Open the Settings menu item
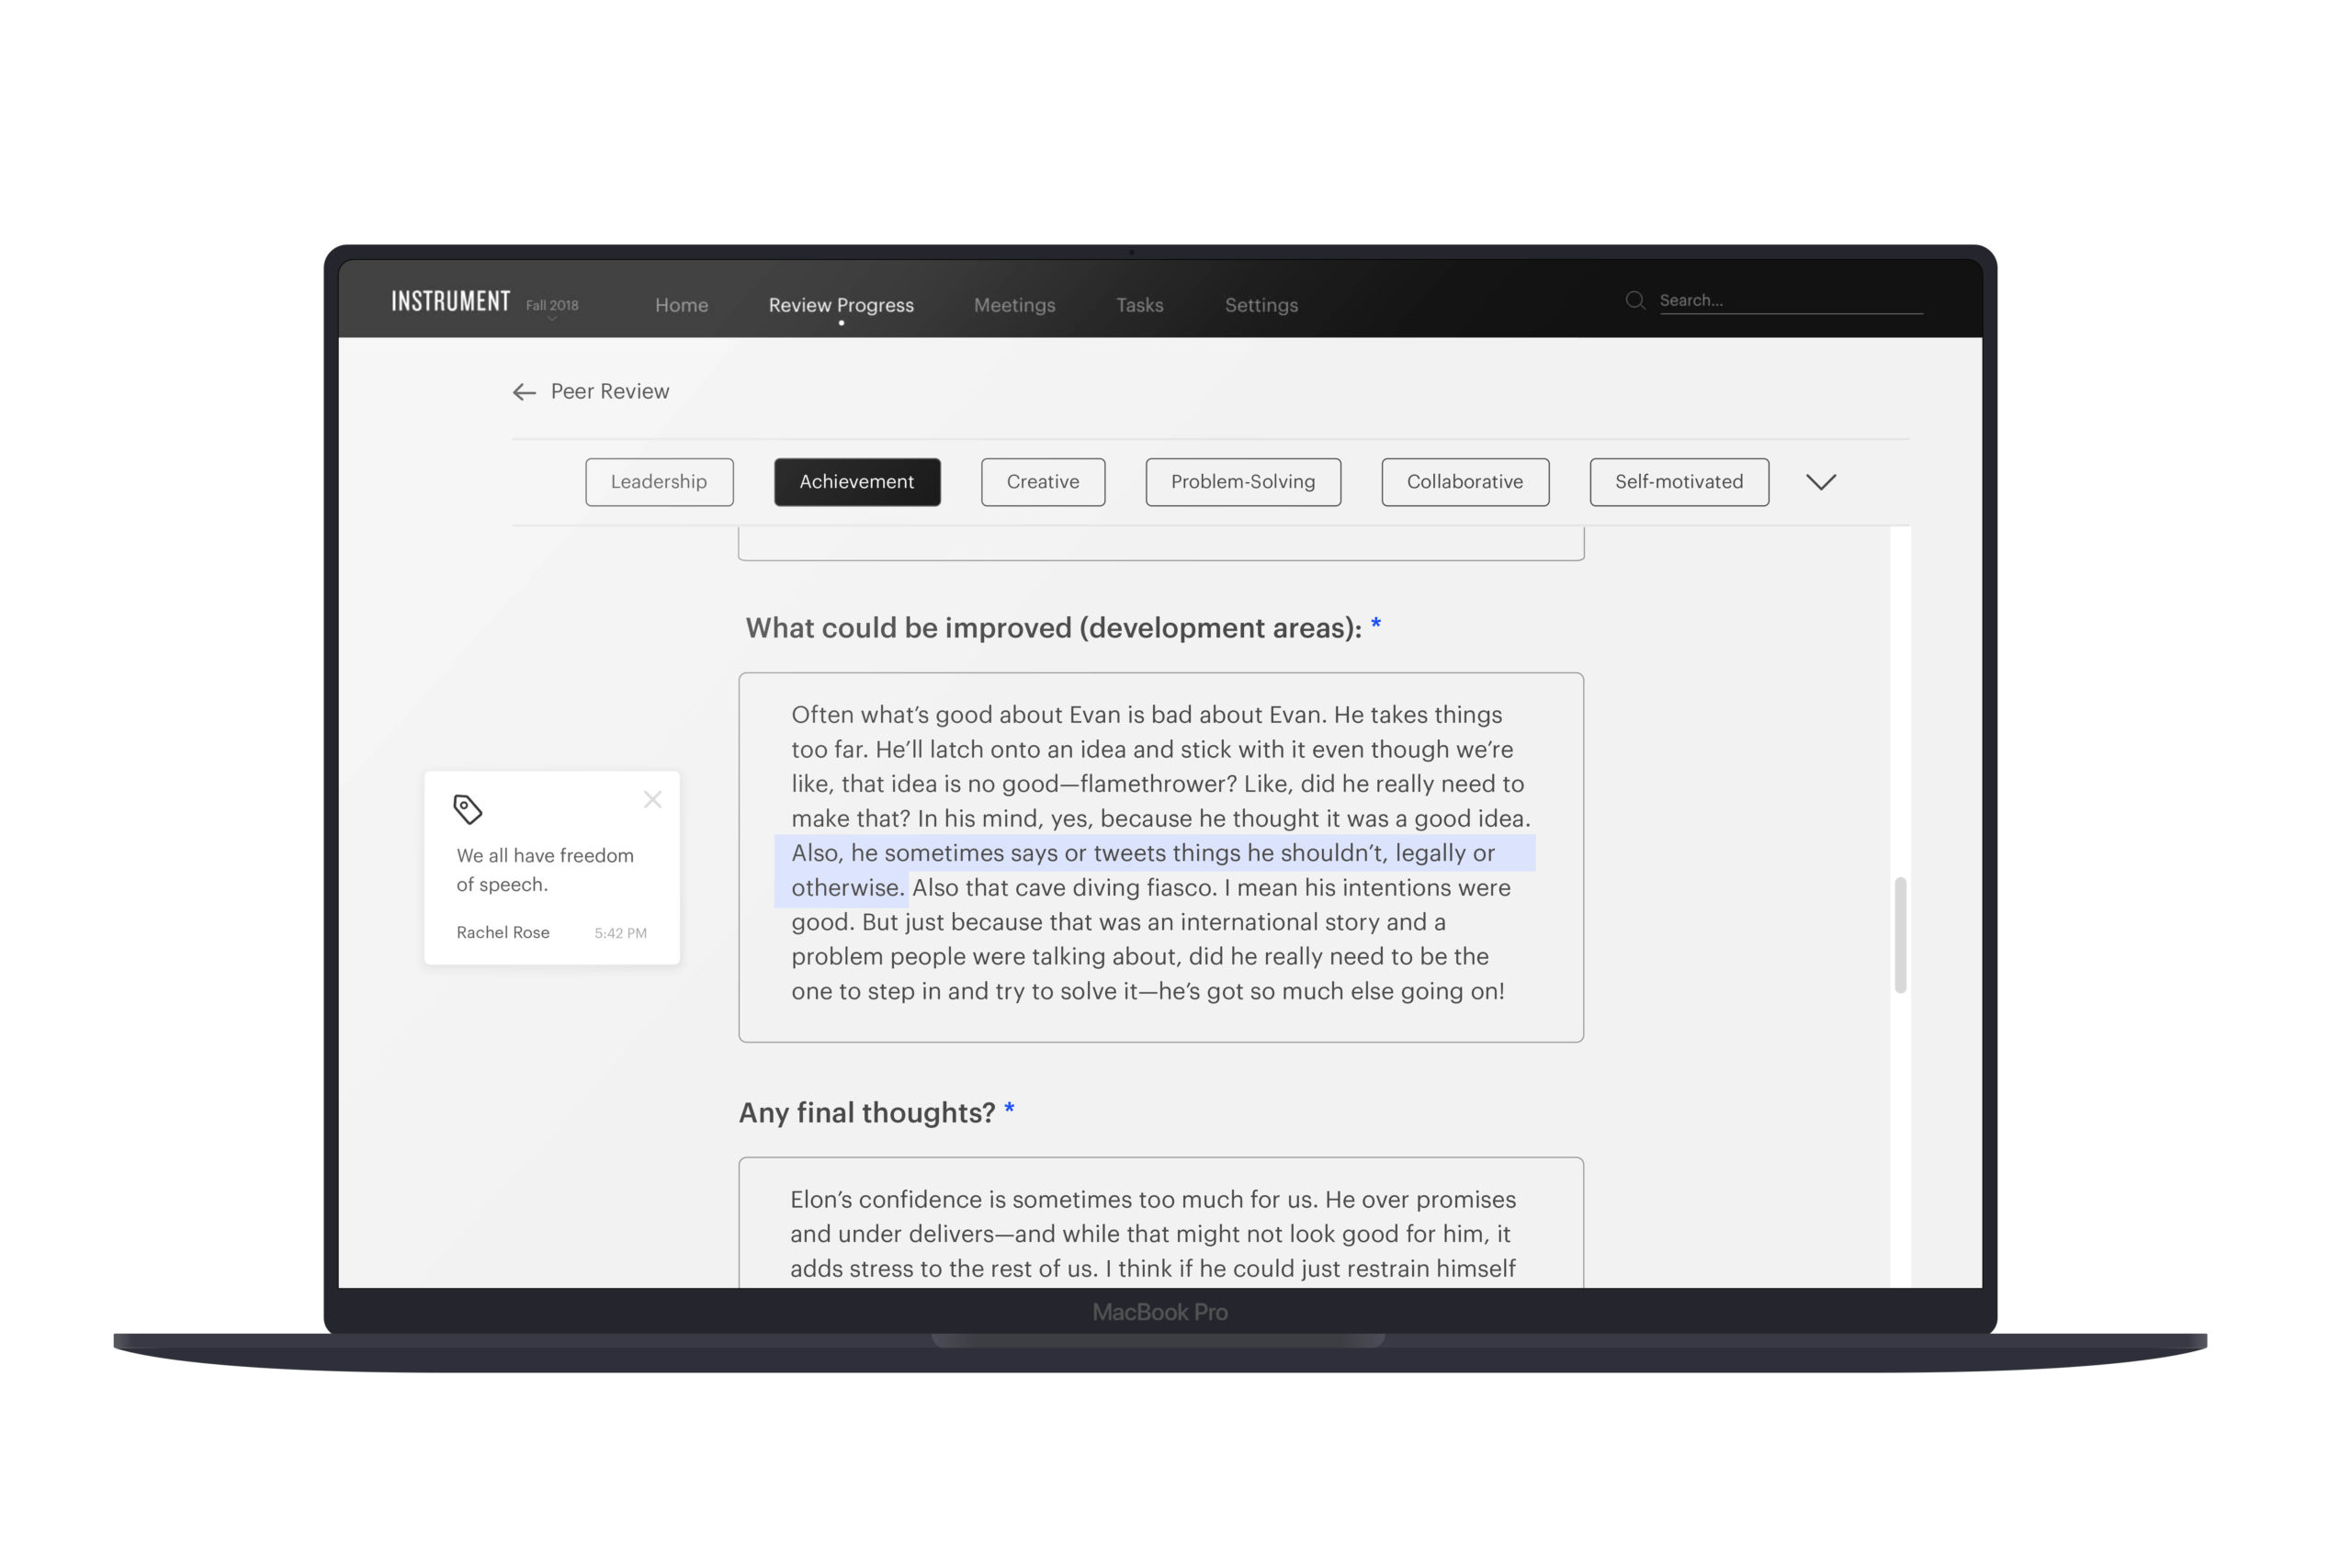Image resolution: width=2352 pixels, height=1568 pixels. [1261, 305]
